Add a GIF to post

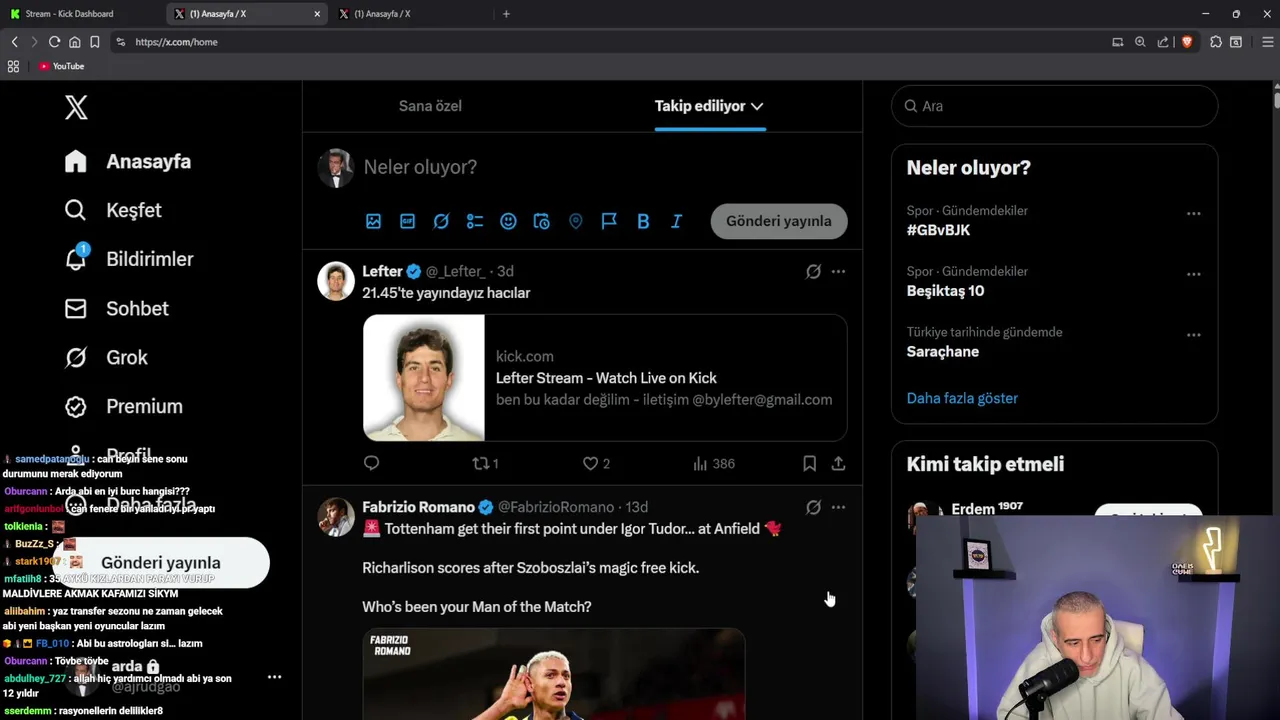(x=407, y=221)
